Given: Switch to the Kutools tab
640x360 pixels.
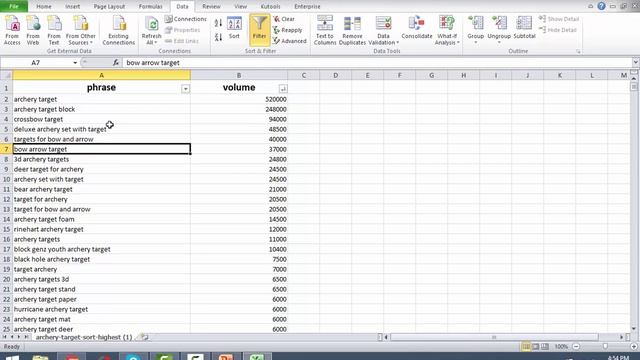Looking at the screenshot, I should tap(270, 7).
